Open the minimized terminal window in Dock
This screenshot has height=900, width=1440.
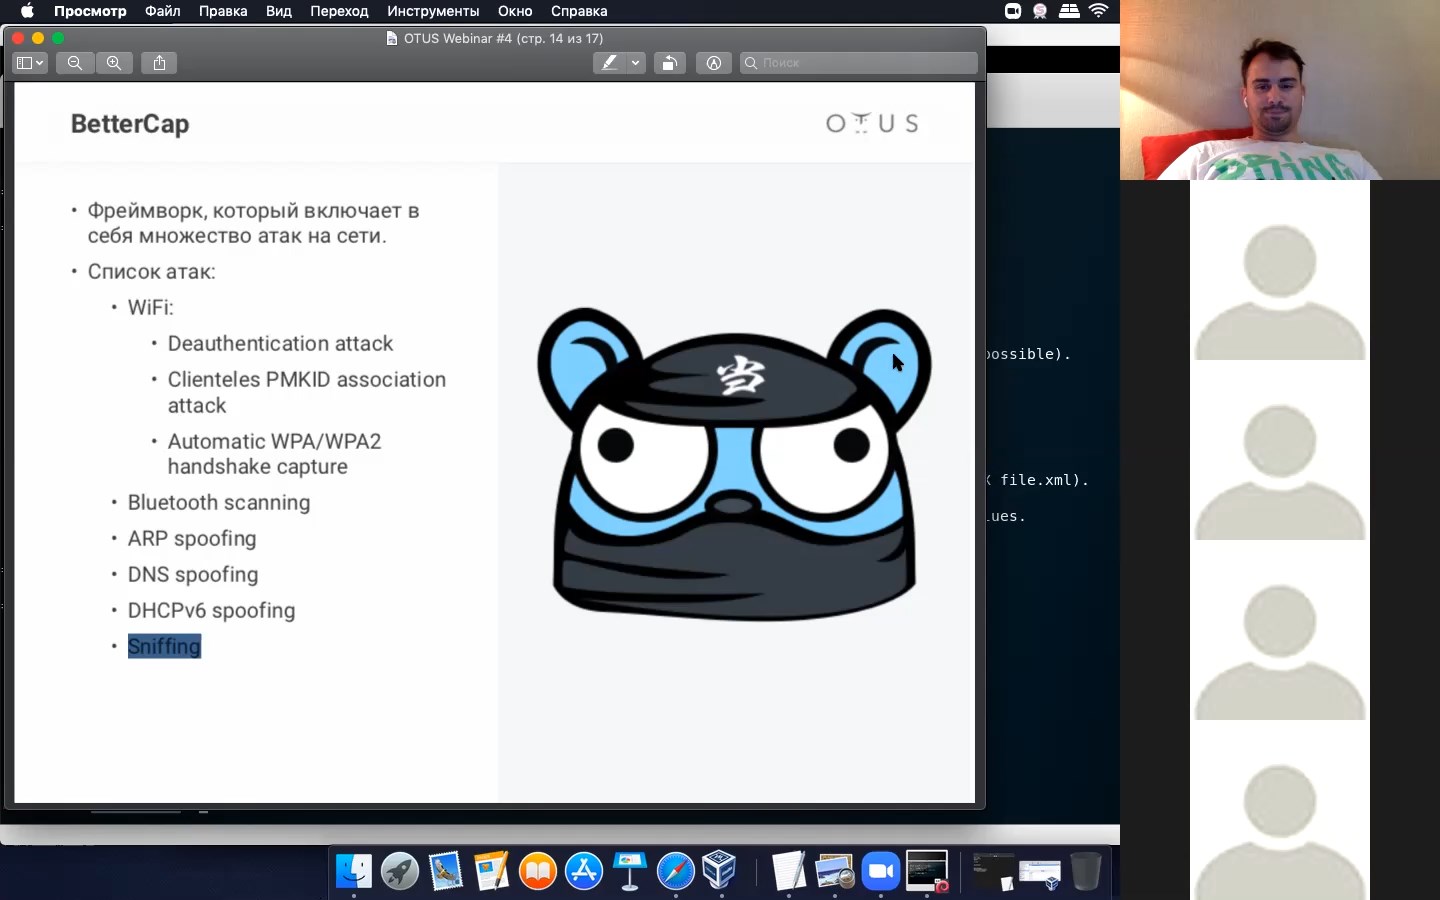click(x=994, y=872)
